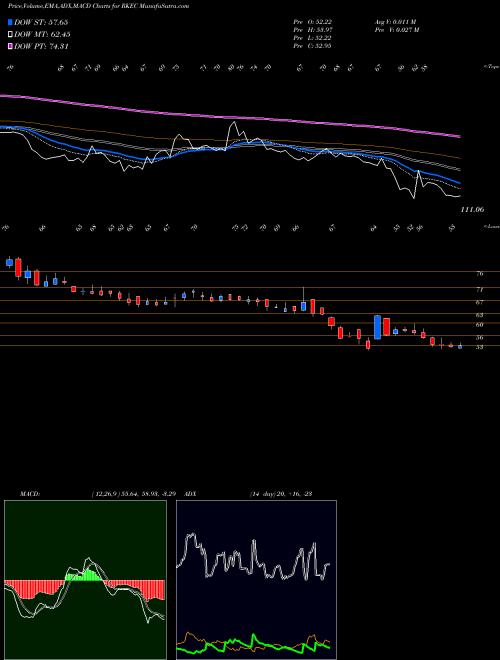500x660 pixels.
Task: Click the 'Pre L: 52.22' low value
Action: click(312, 38)
